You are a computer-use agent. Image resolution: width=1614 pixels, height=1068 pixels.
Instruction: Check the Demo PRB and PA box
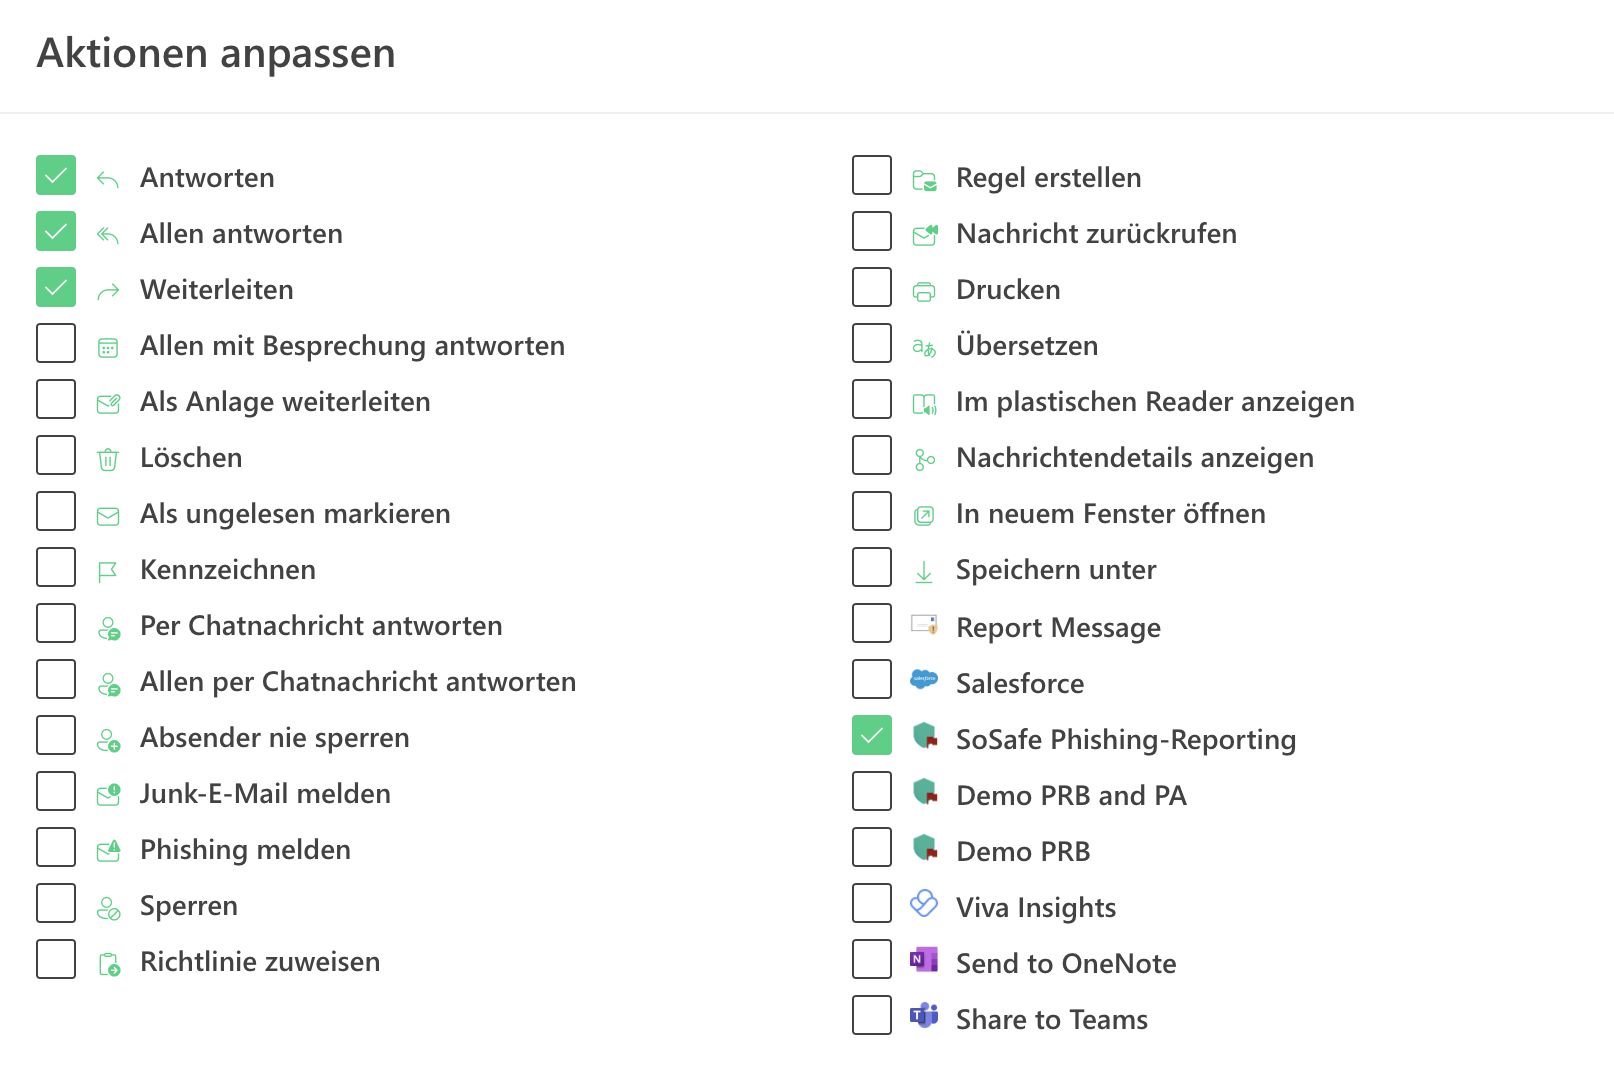click(x=872, y=791)
